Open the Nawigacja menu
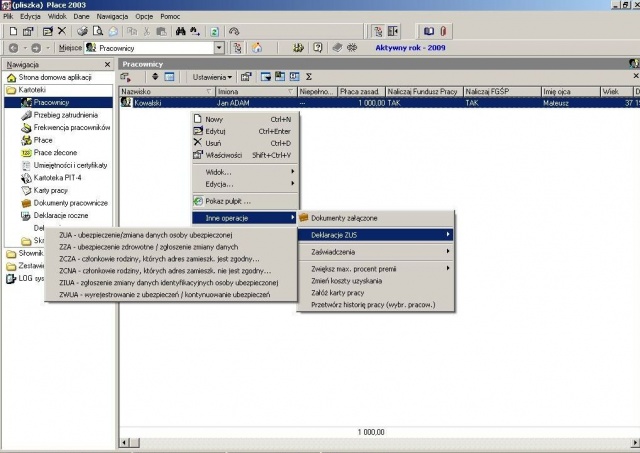Screen dimensions: 640x453 112,16
